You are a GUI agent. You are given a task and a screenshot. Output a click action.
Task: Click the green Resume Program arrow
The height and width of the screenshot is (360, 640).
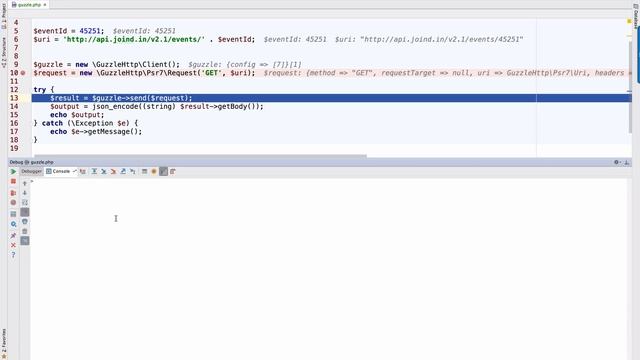point(13,171)
